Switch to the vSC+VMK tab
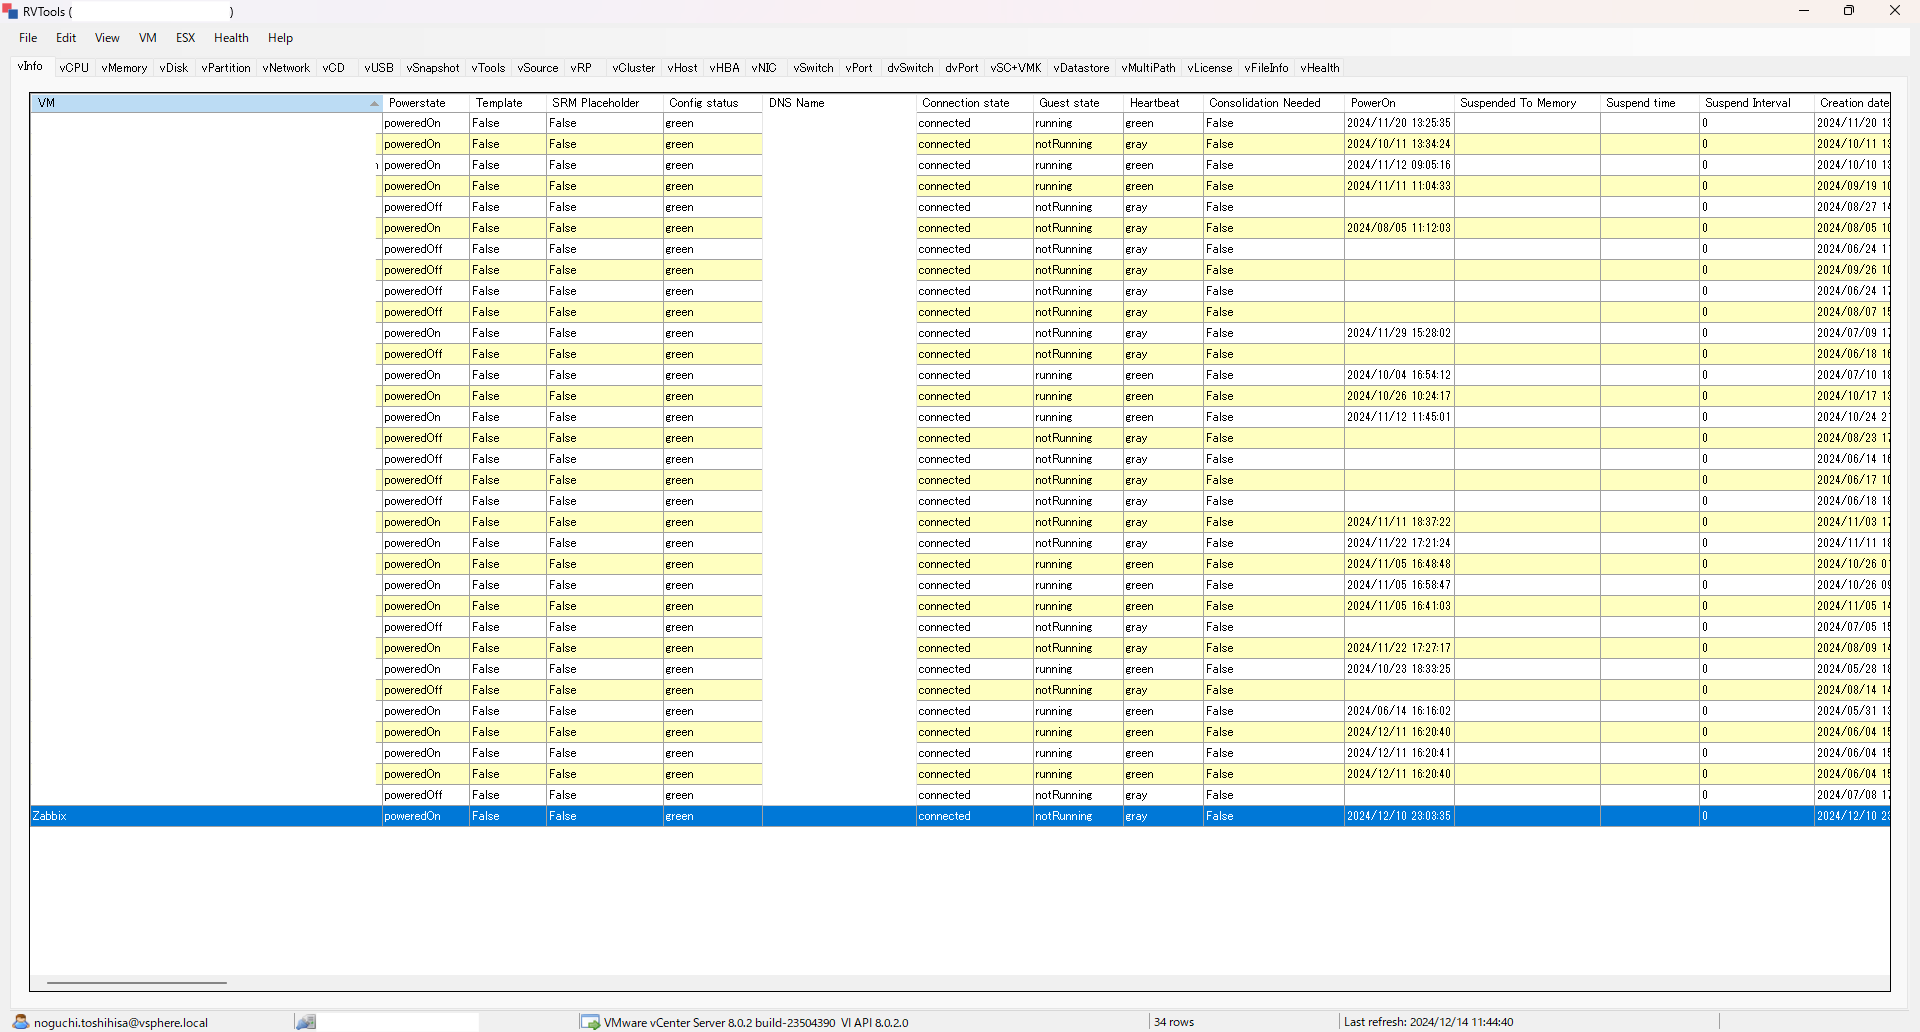The image size is (1920, 1032). pos(1016,68)
